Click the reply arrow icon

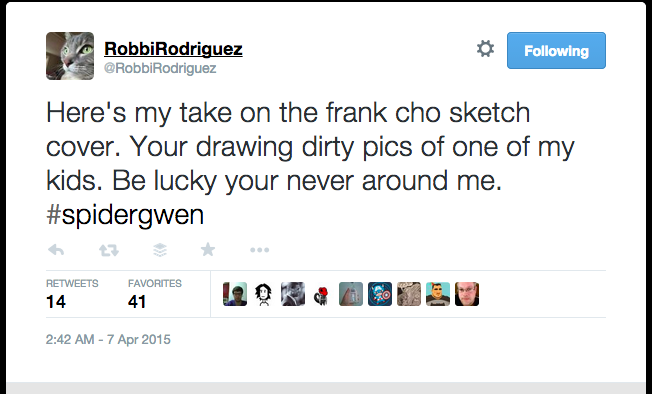point(56,250)
